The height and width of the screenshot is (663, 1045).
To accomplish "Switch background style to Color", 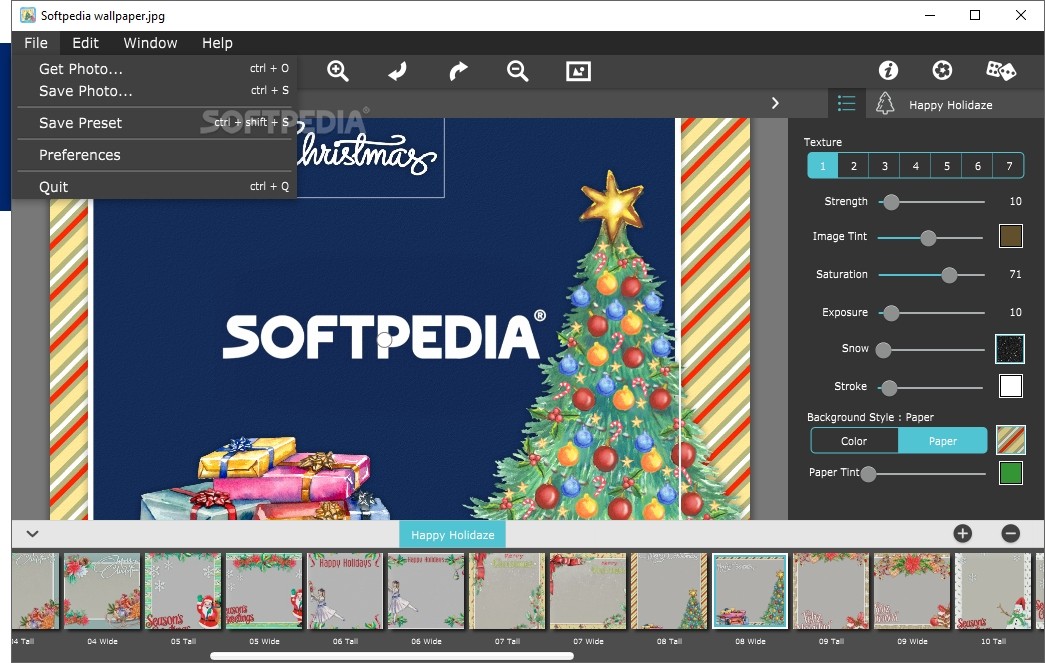I will click(854, 441).
